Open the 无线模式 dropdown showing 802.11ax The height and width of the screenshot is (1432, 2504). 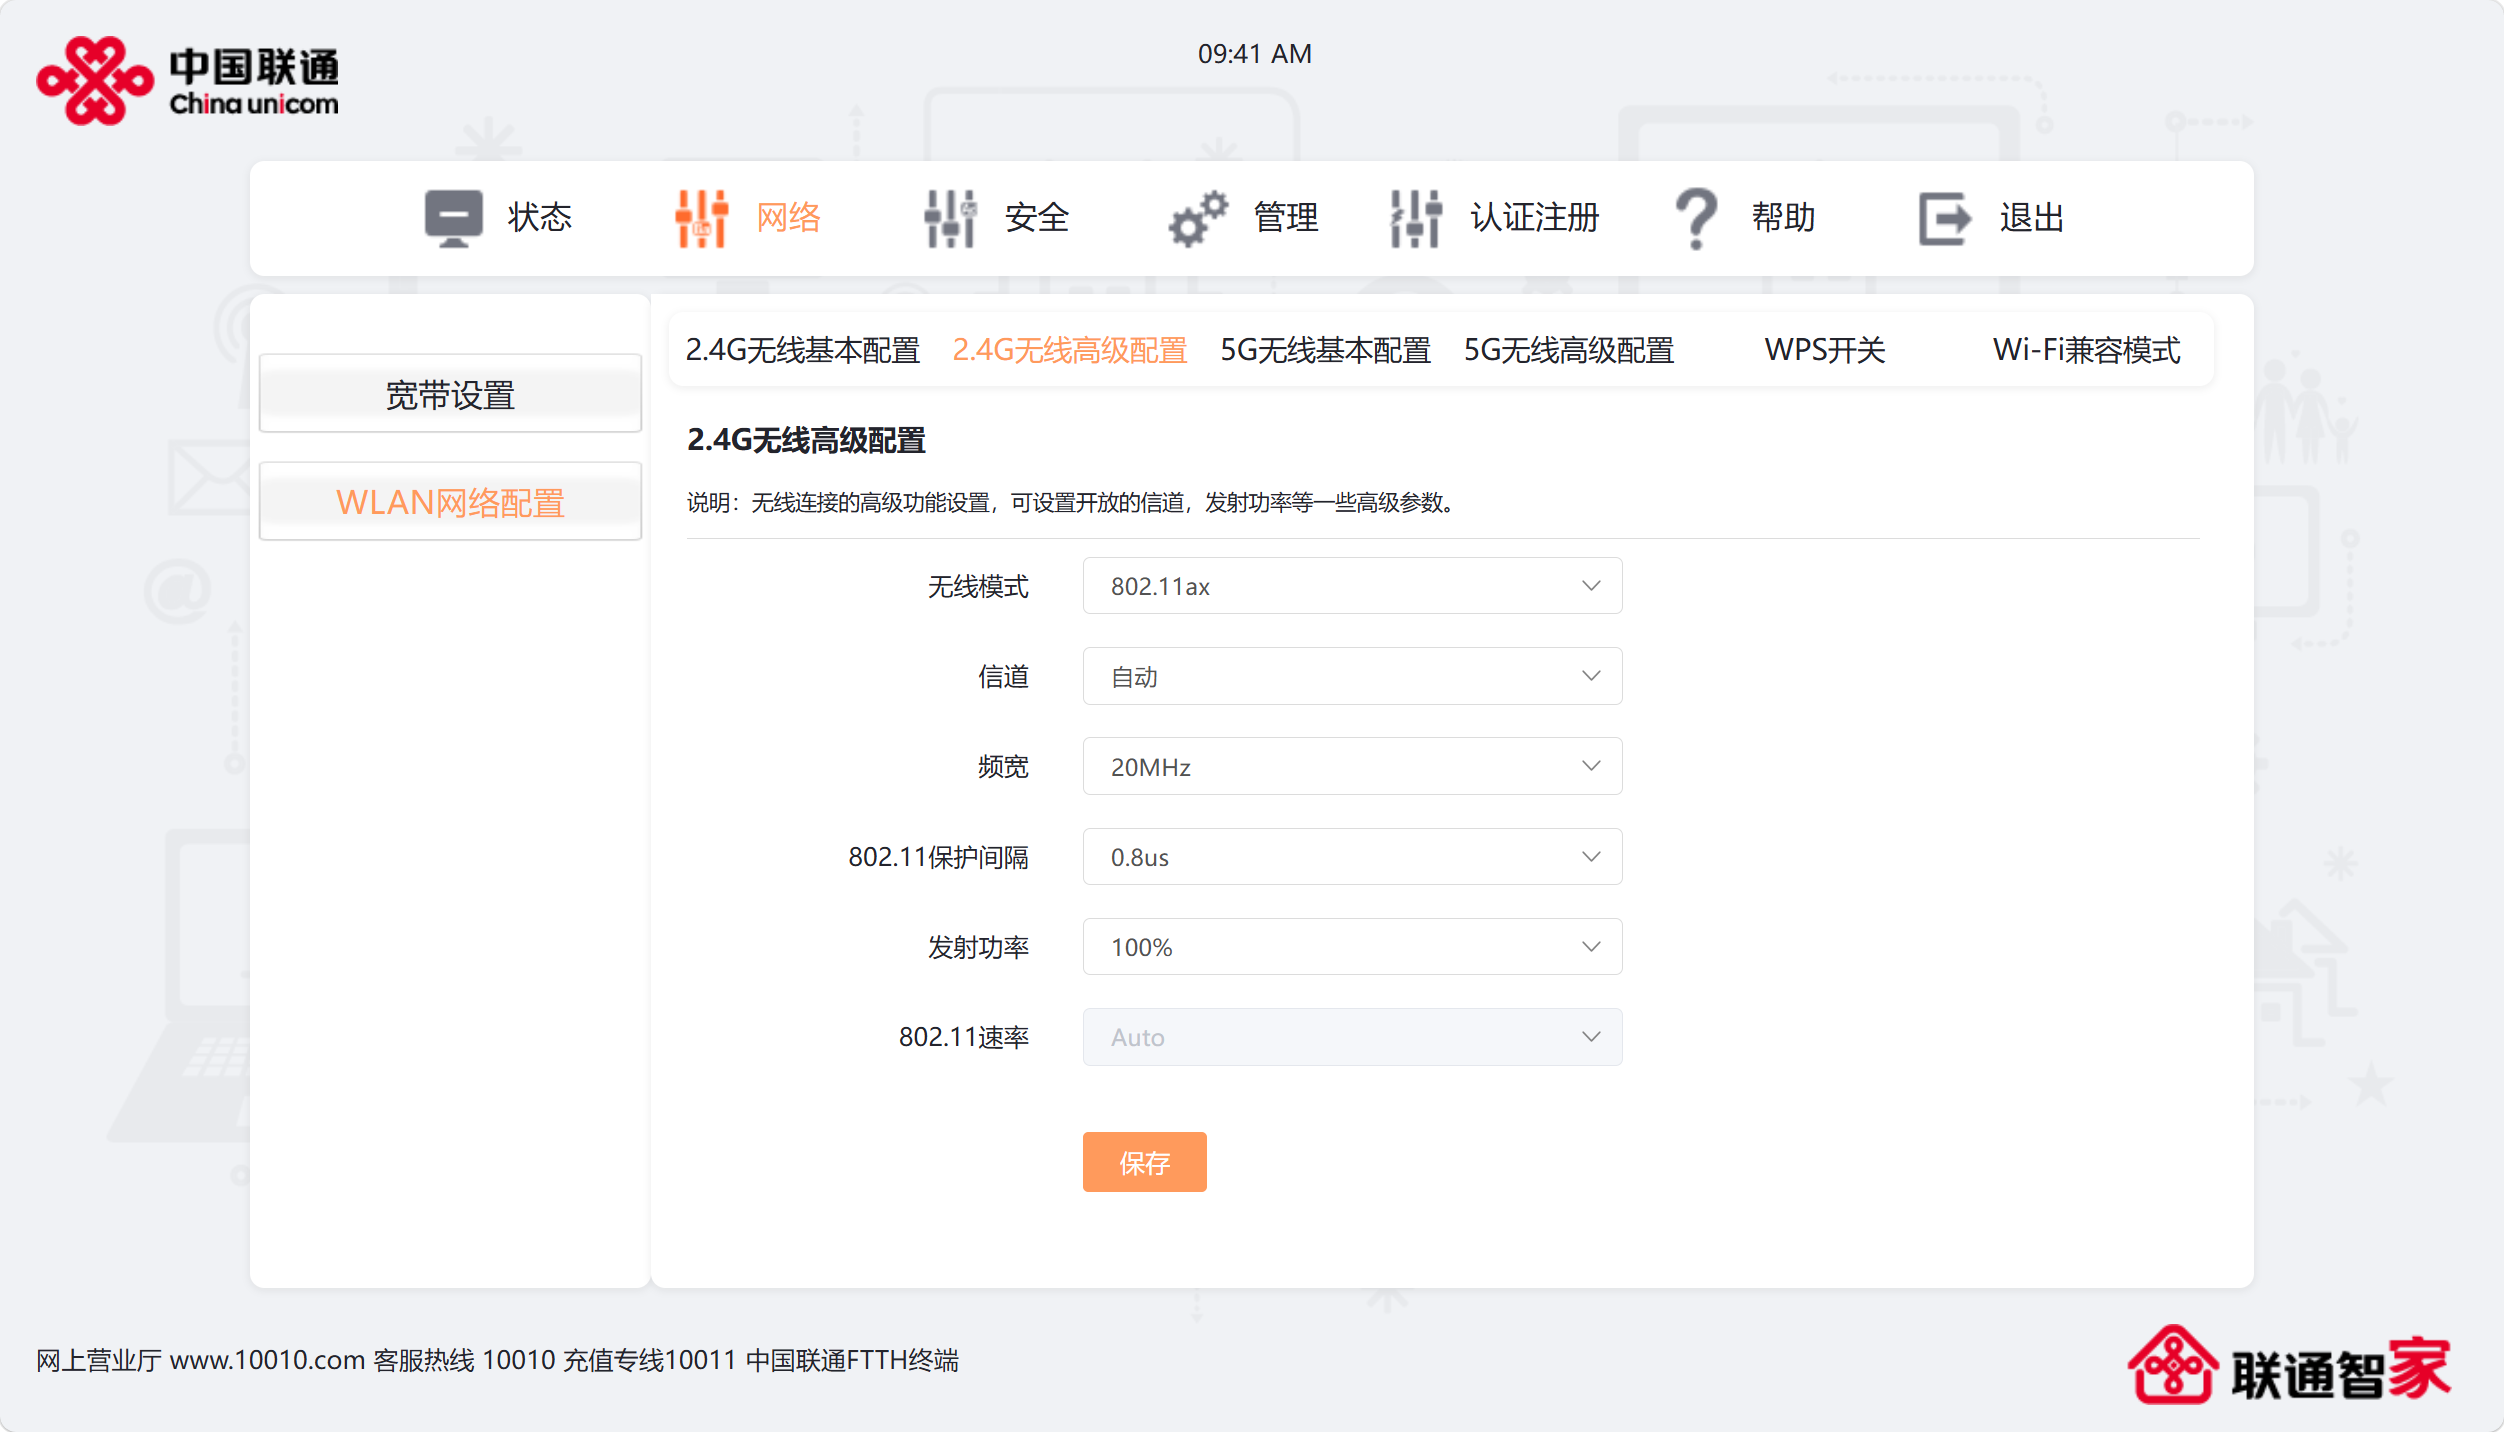[1351, 586]
